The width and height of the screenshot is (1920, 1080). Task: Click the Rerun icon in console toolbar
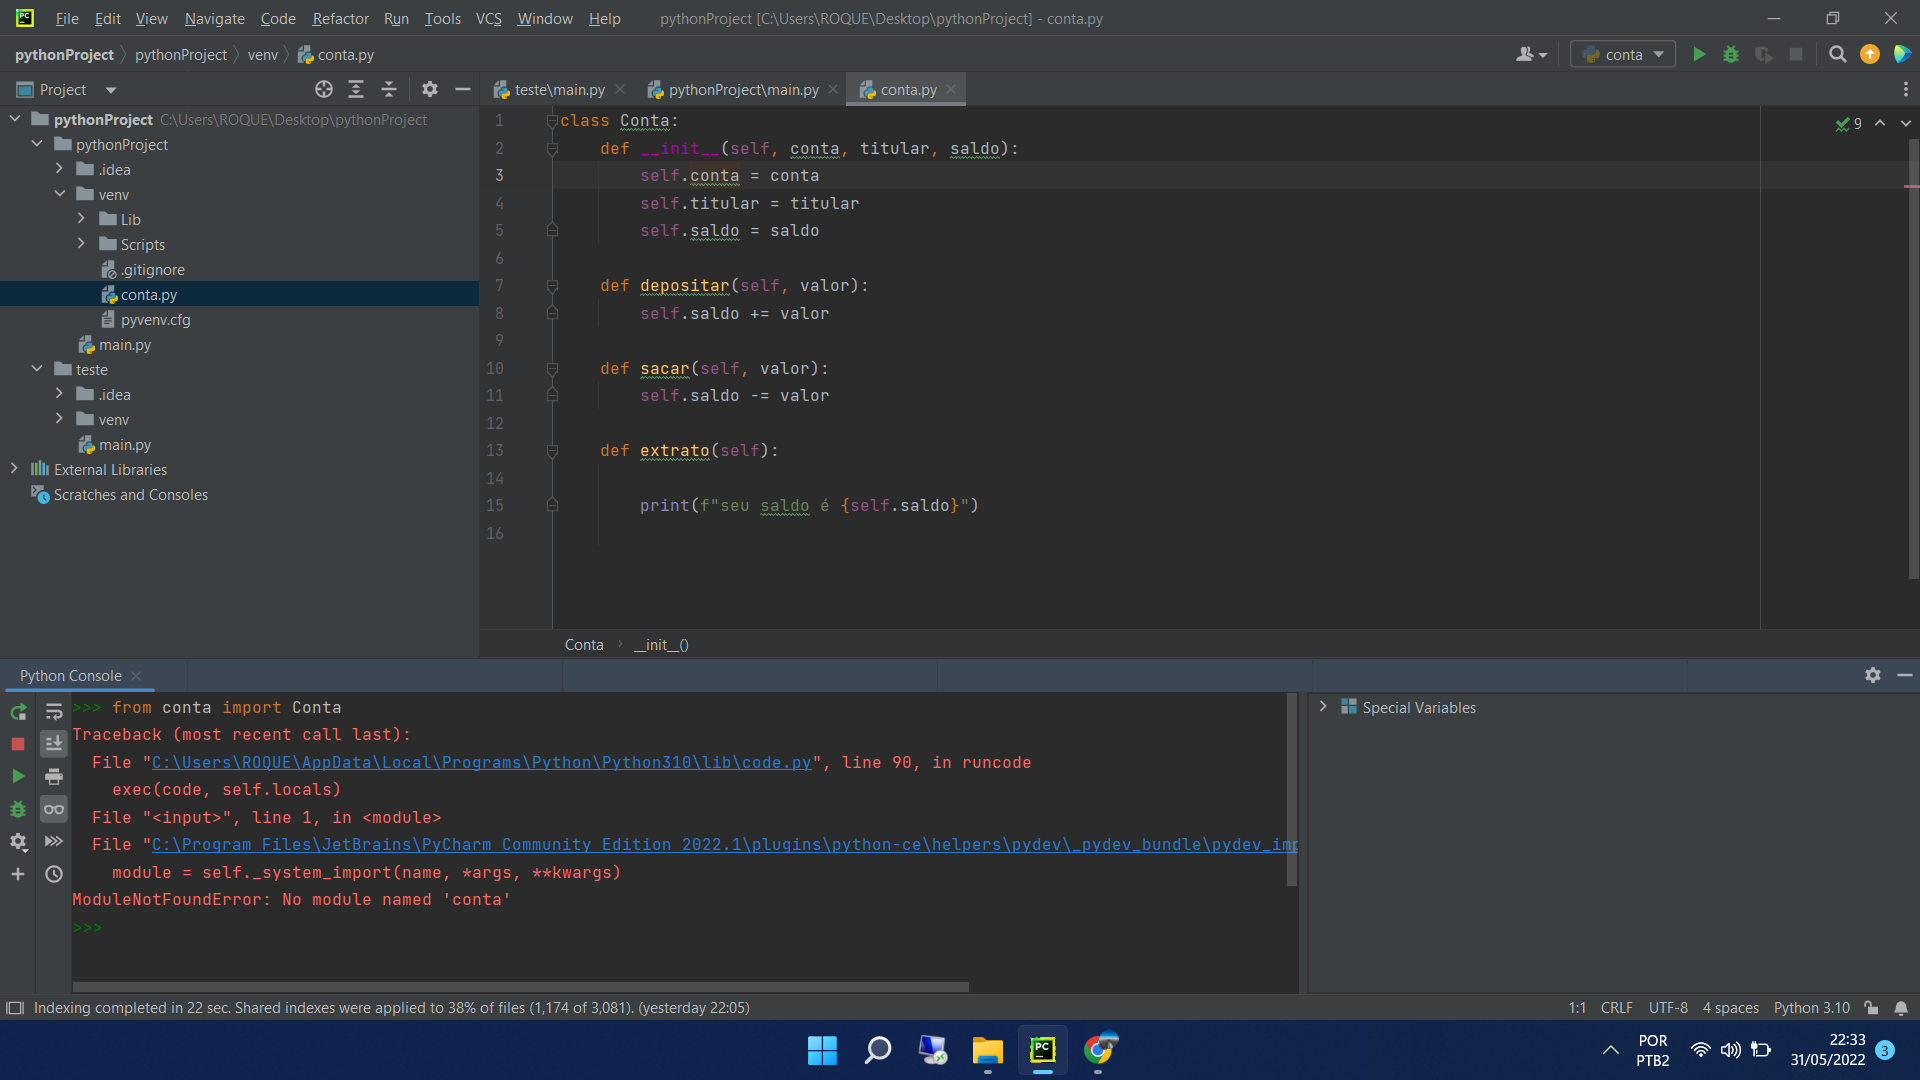tap(17, 709)
